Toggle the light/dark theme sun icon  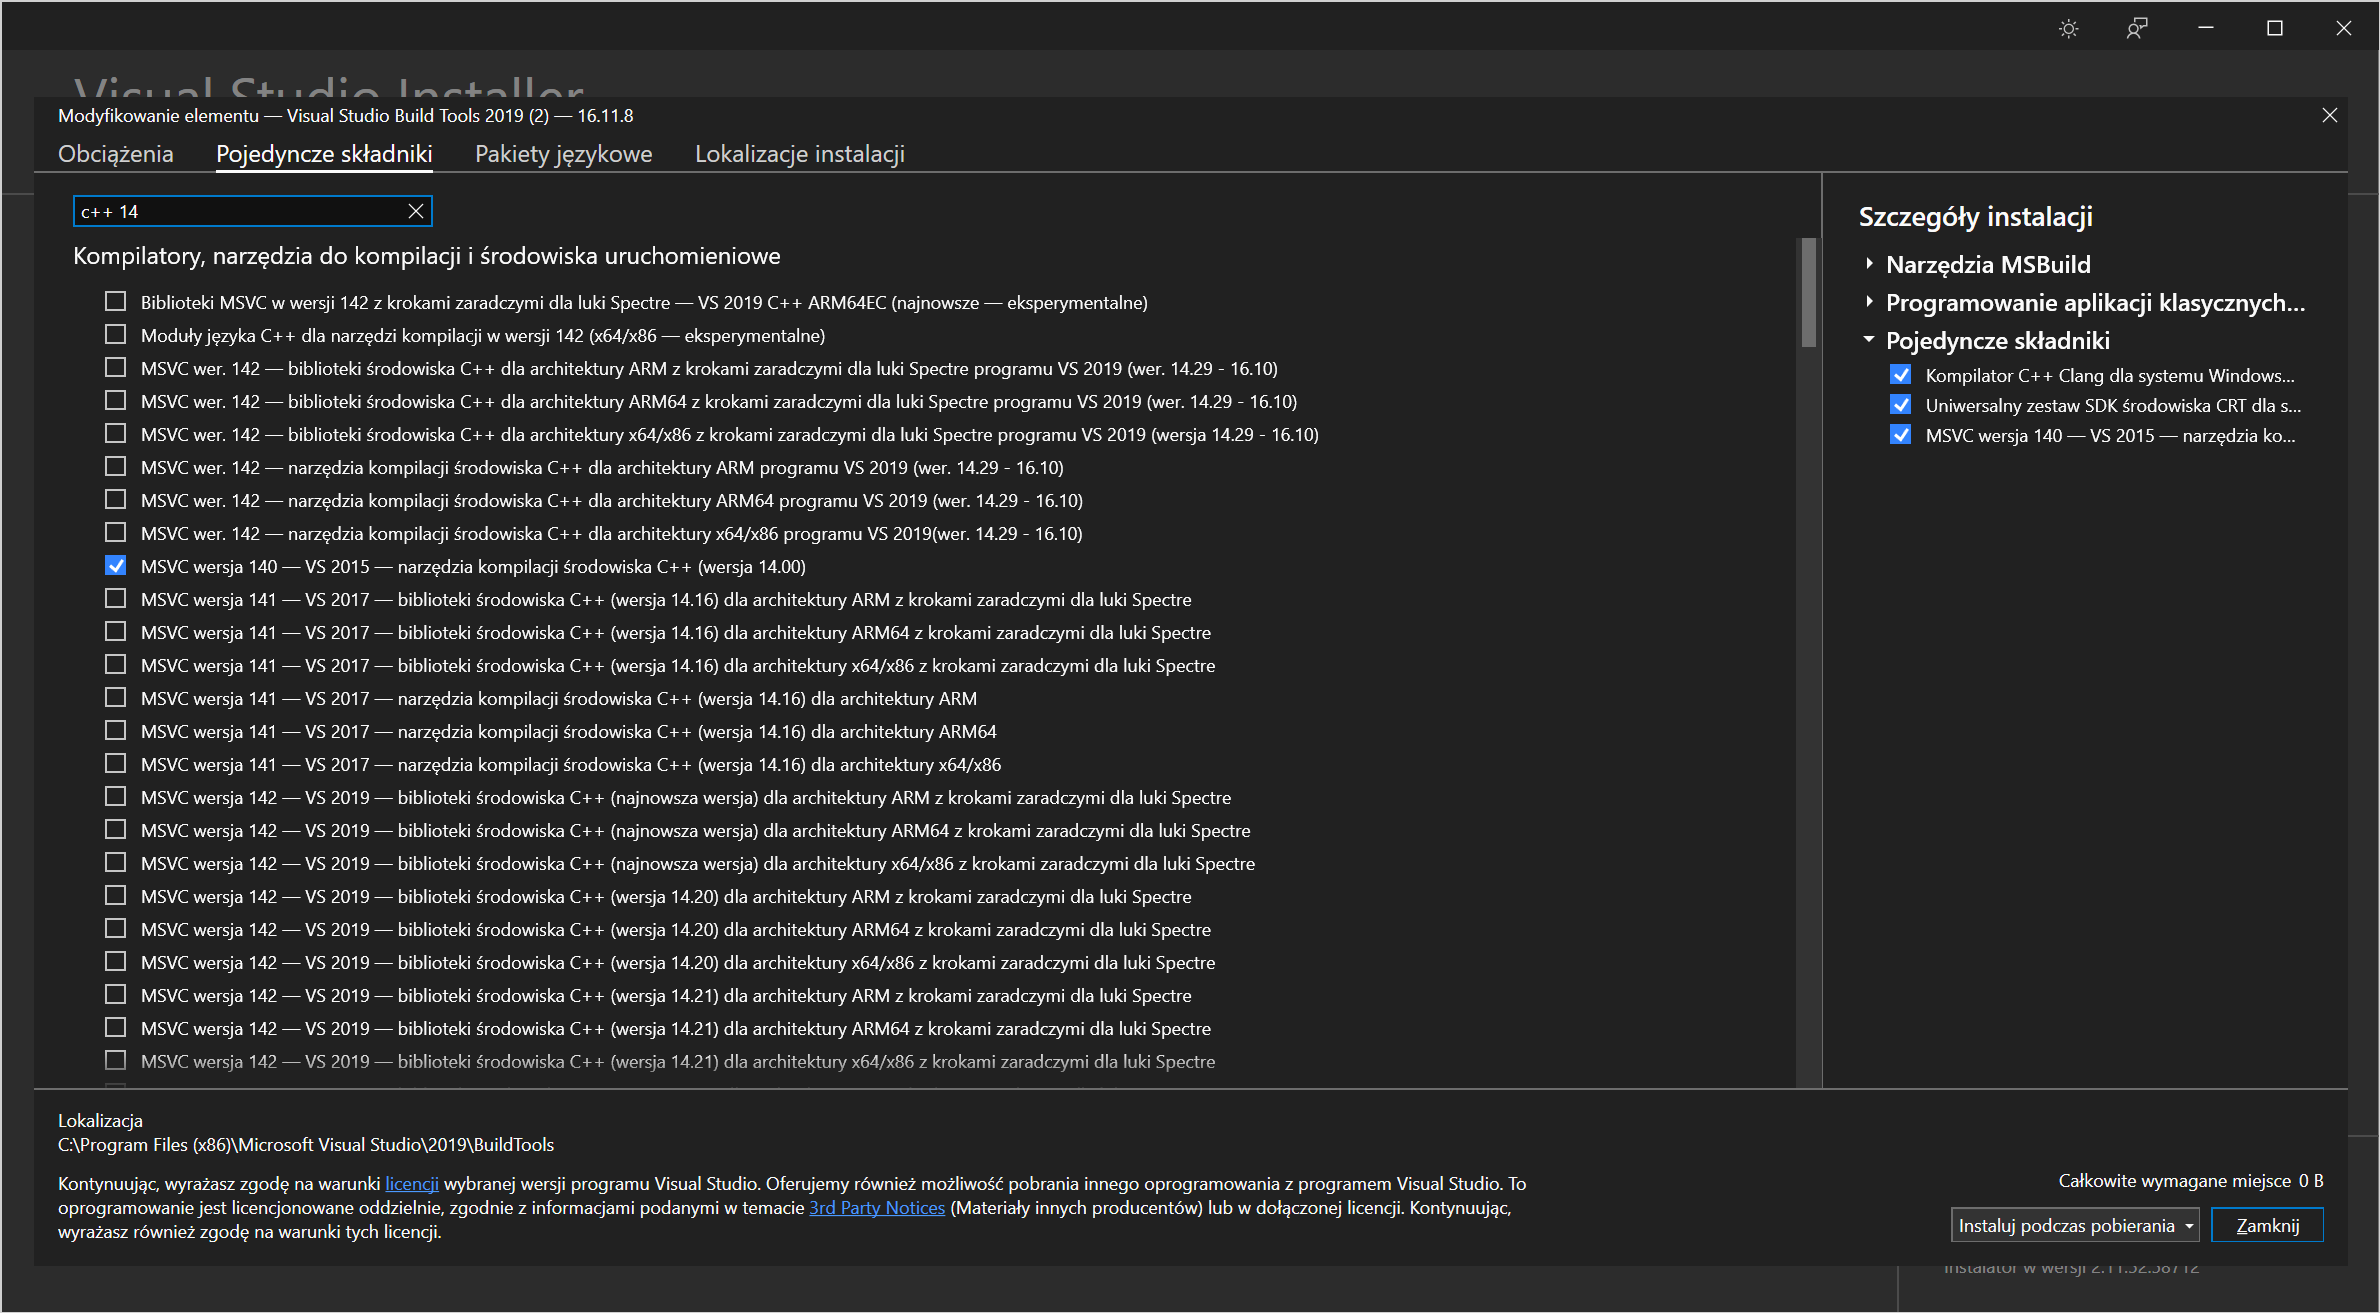point(2068,29)
